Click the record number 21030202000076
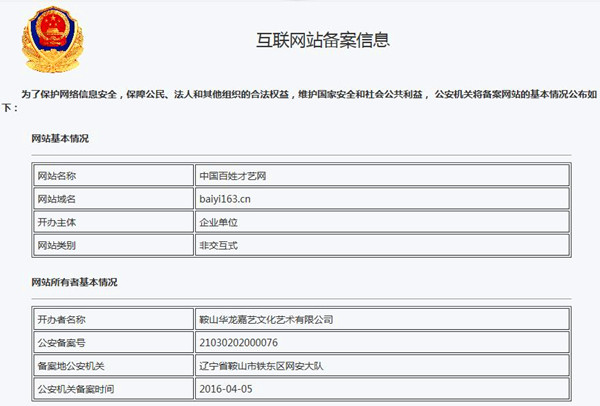Viewport: 600px width, 406px height. pos(239,342)
